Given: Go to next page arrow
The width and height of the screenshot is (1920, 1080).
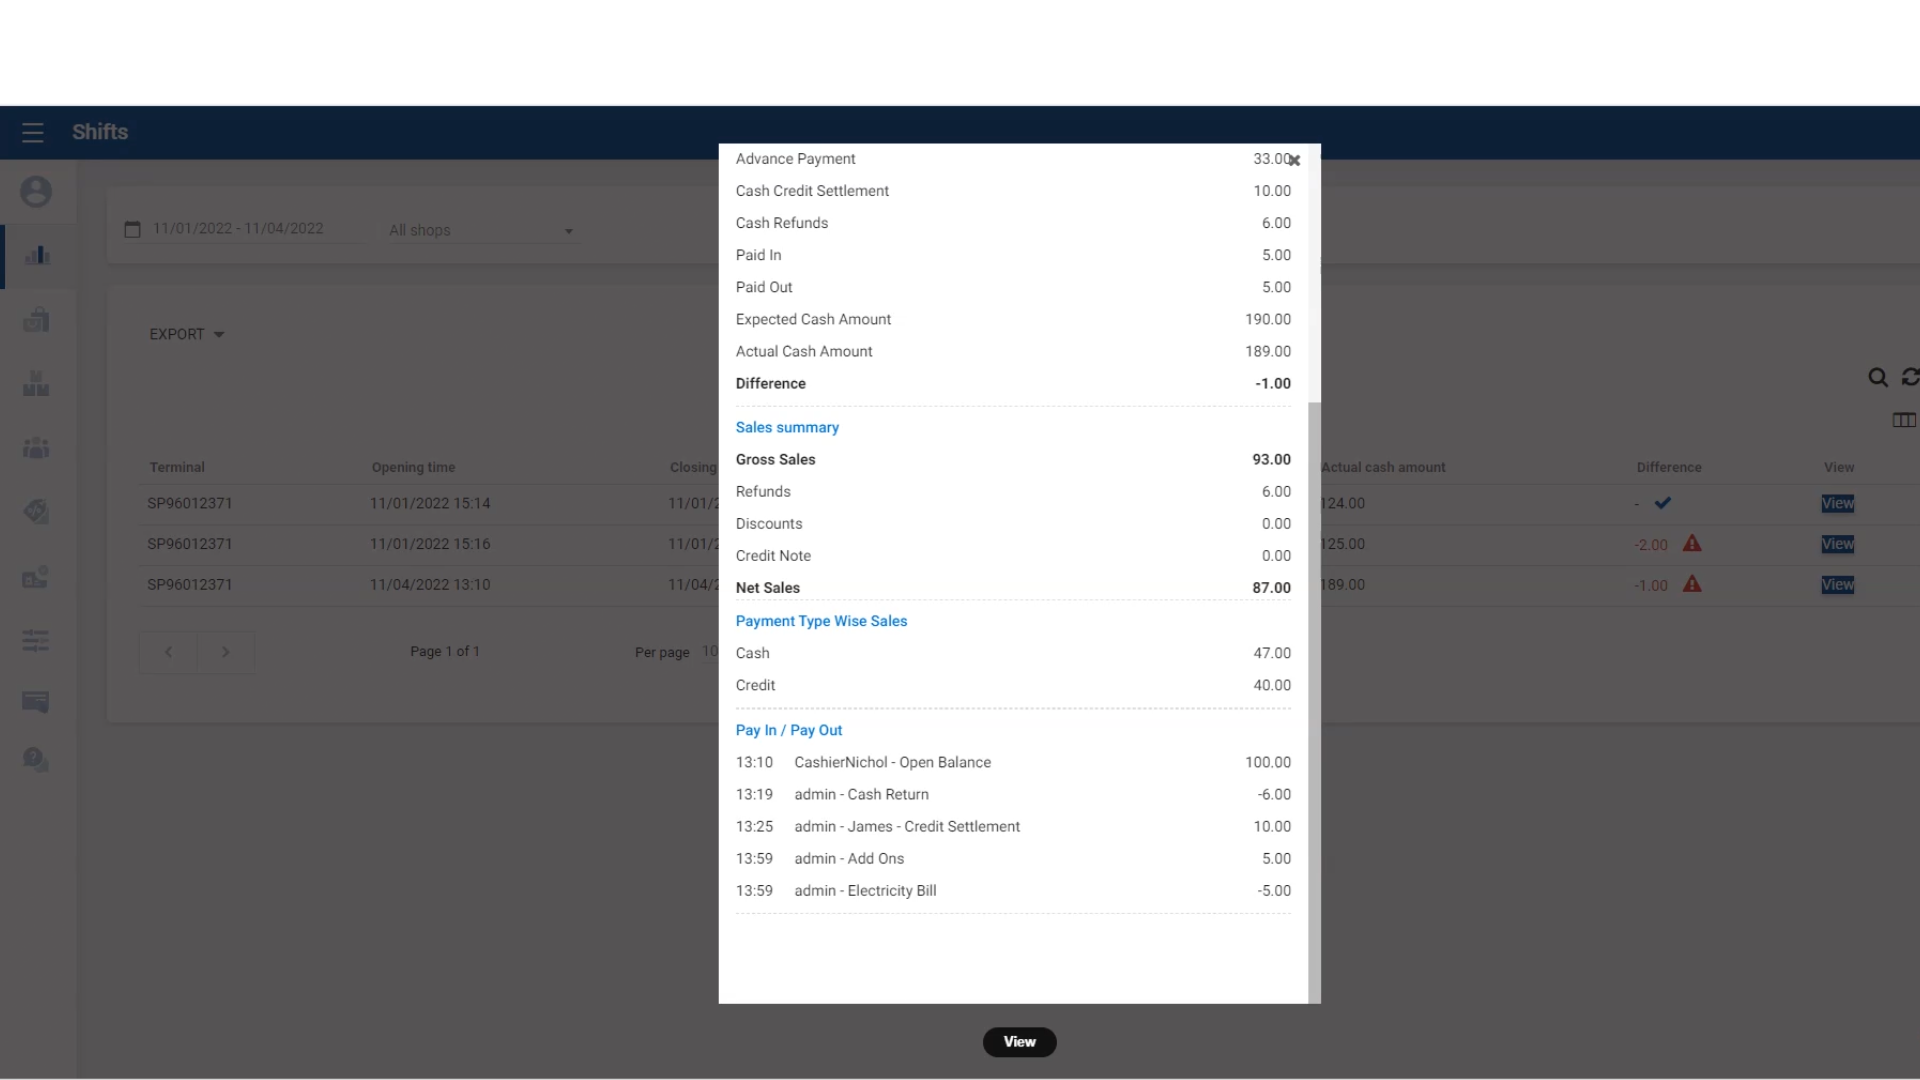Looking at the screenshot, I should click(226, 652).
